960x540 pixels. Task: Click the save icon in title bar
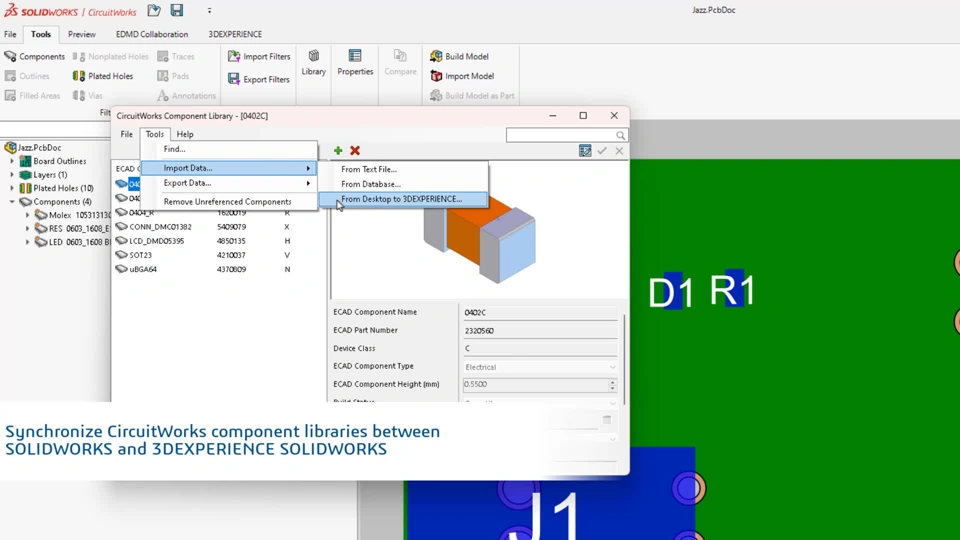pyautogui.click(x=177, y=10)
